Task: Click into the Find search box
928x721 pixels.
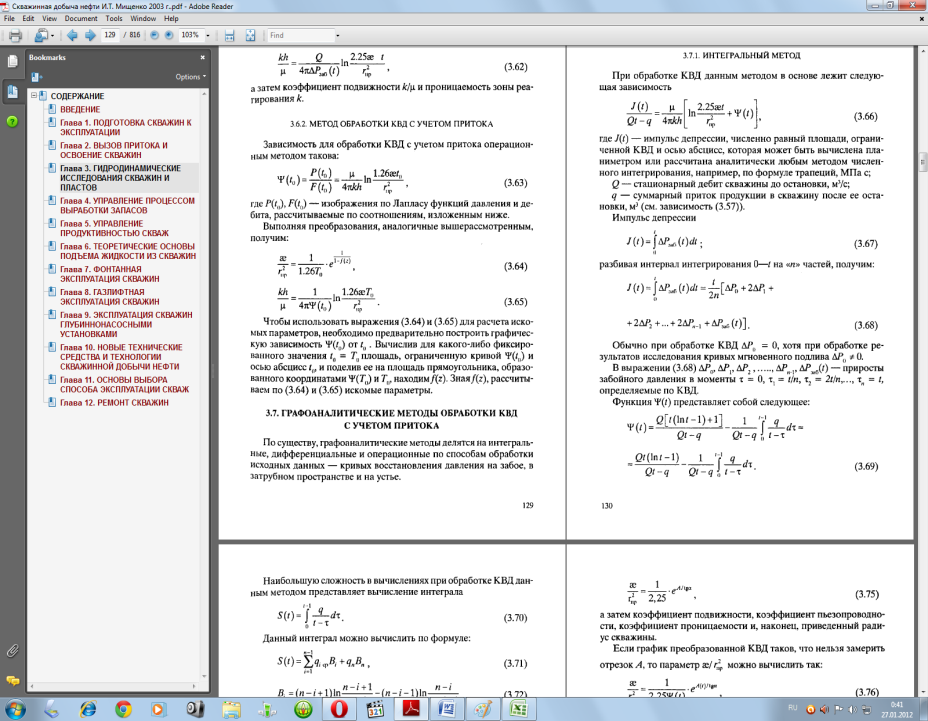Action: [300, 36]
